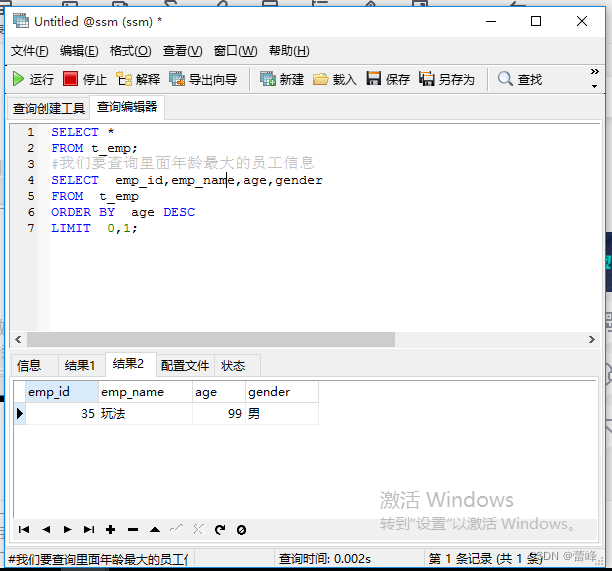Save the query with 保存

pyautogui.click(x=388, y=79)
